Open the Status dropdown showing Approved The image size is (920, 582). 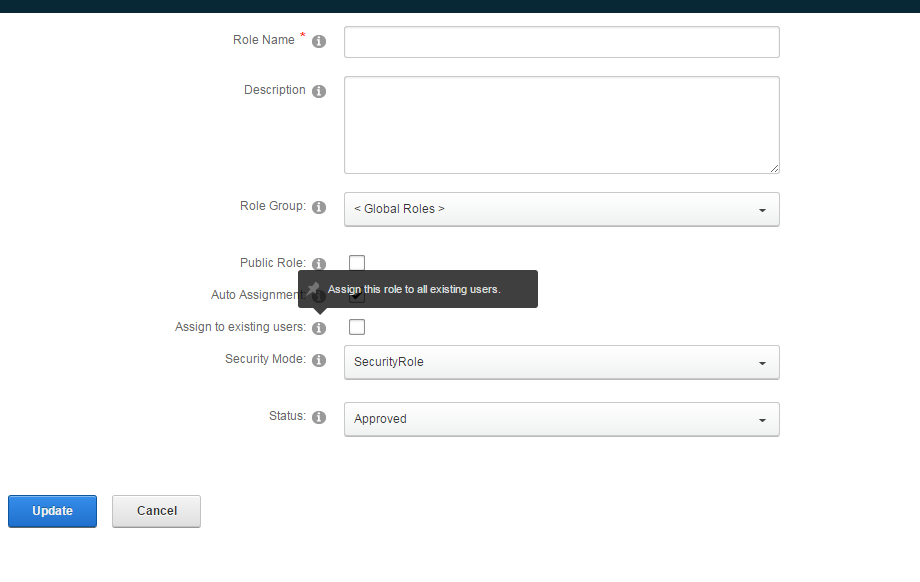[x=562, y=419]
